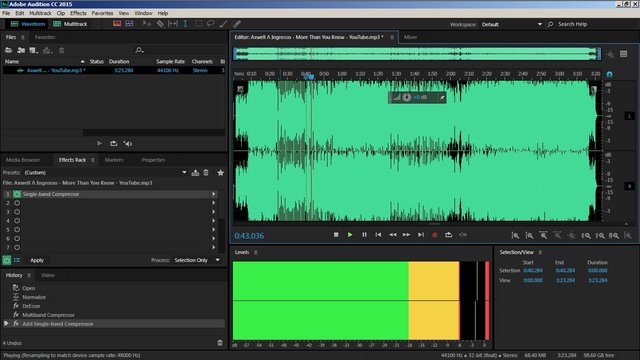Switch to the Markers tab

click(114, 160)
